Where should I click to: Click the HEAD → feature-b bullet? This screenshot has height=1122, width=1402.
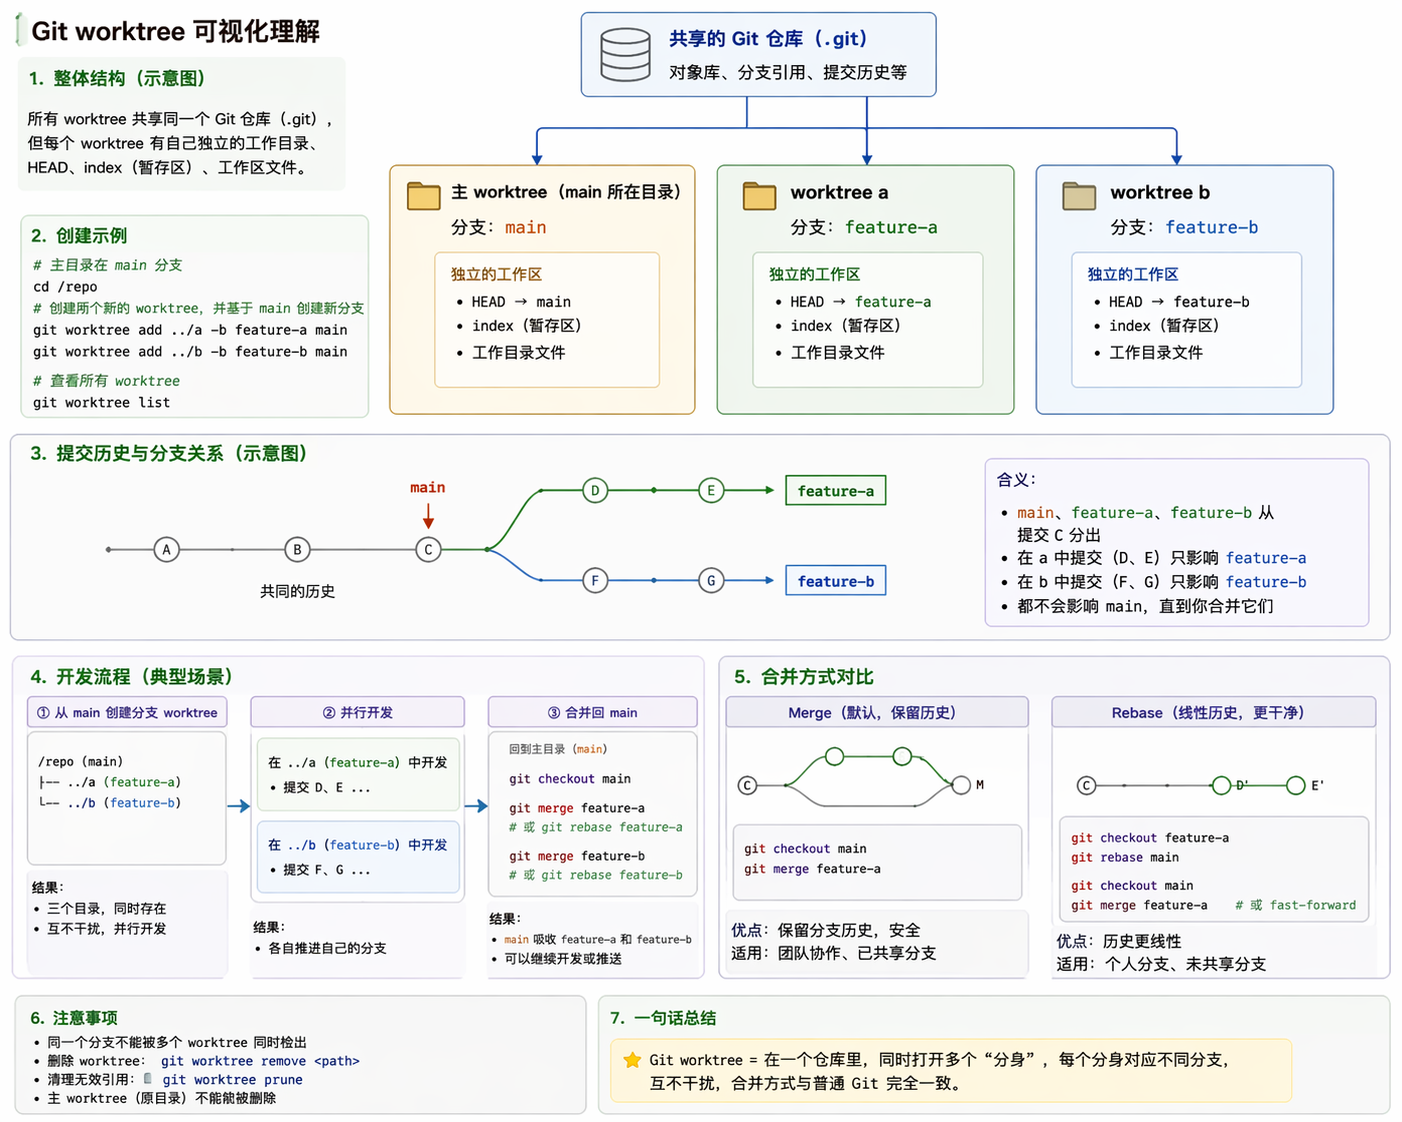(x=1171, y=301)
